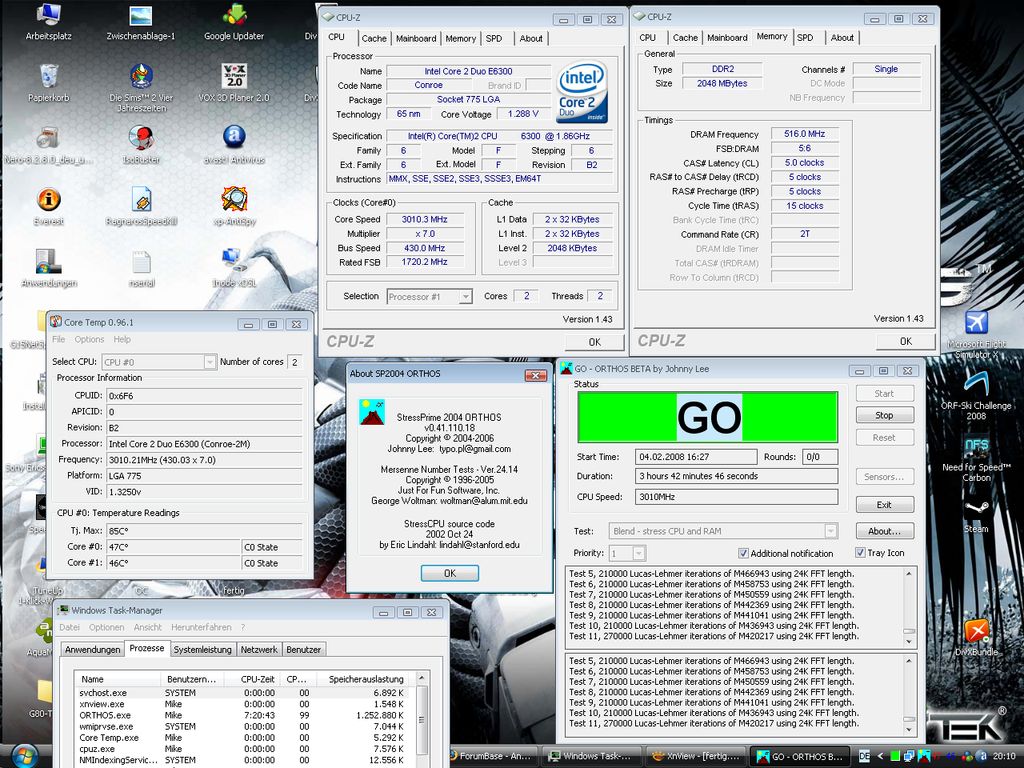Image resolution: width=1024 pixels, height=768 pixels.
Task: Open Netzwerk tab in Task-Manager
Action: pyautogui.click(x=259, y=650)
